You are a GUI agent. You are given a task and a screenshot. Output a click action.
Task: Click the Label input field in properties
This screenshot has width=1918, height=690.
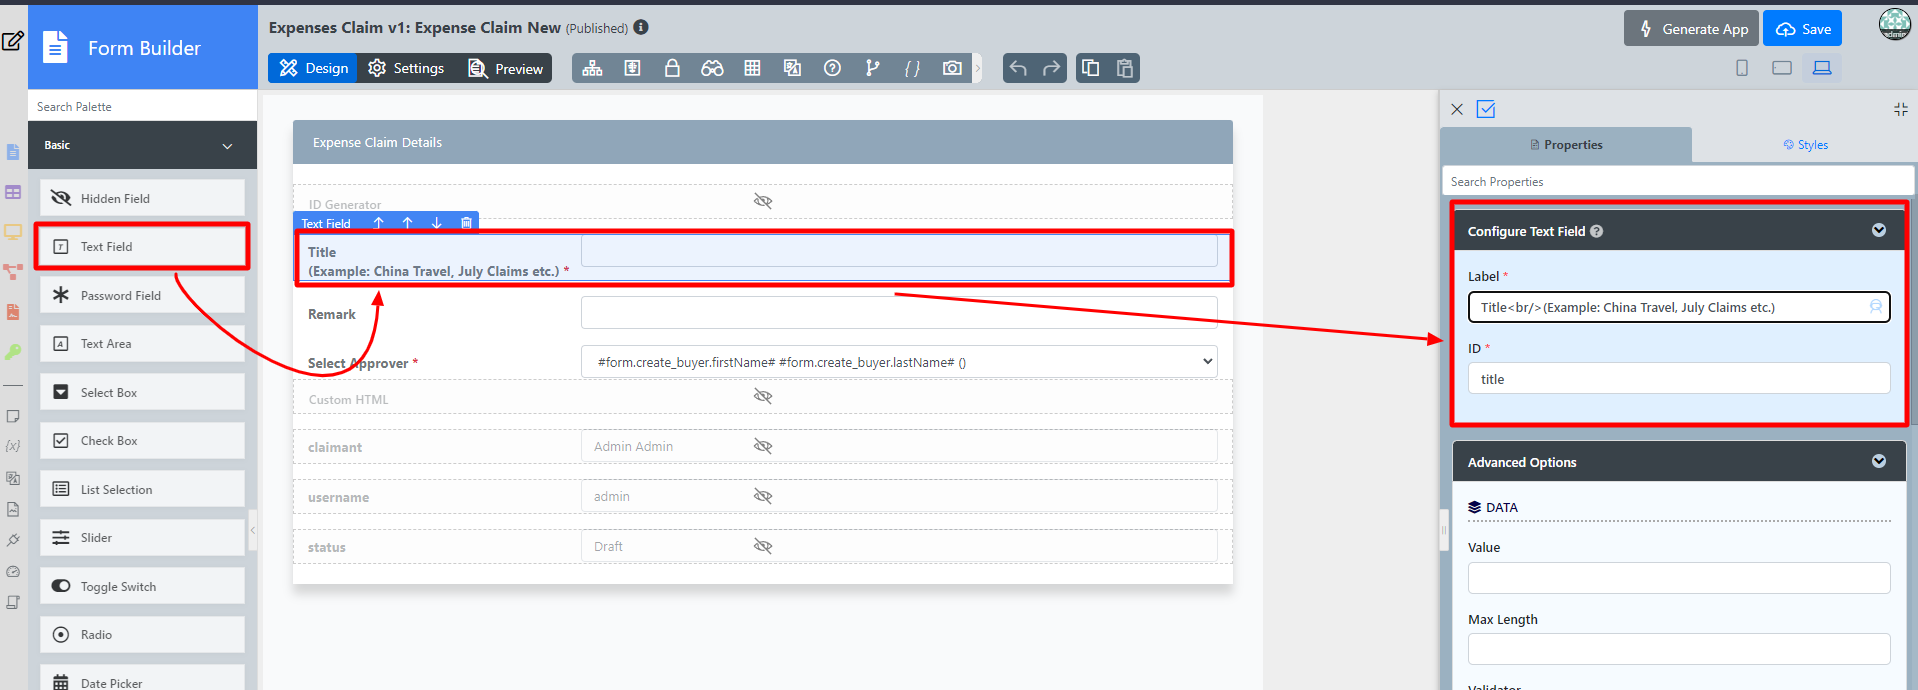[x=1679, y=307]
